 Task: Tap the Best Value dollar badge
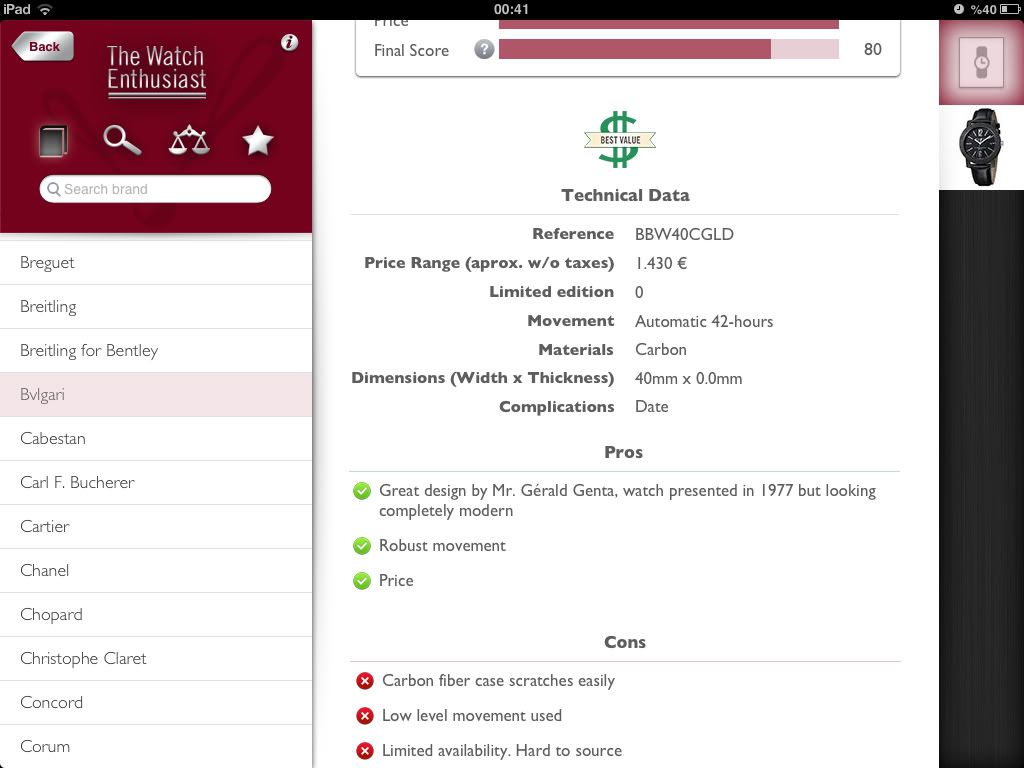[x=620, y=139]
